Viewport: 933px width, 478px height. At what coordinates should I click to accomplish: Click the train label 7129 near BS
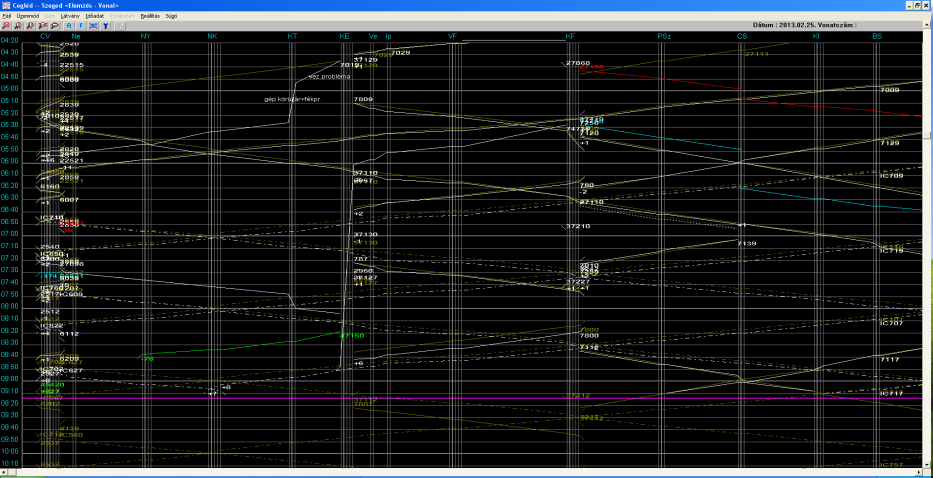pos(890,143)
